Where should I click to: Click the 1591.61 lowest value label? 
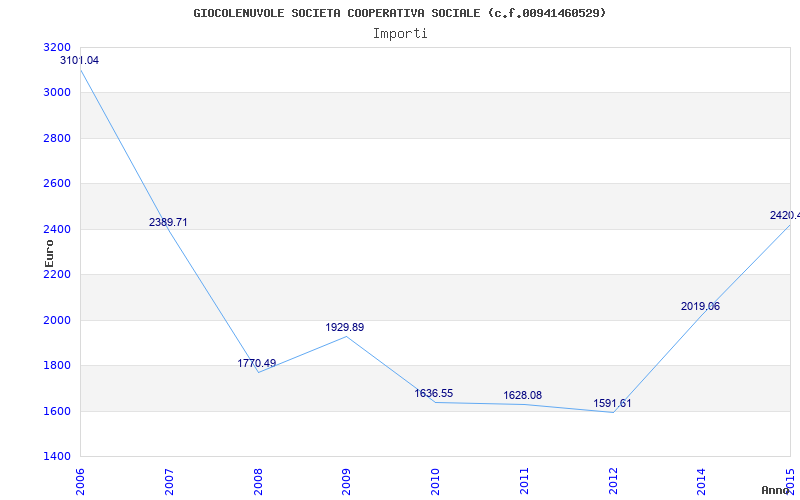(612, 404)
